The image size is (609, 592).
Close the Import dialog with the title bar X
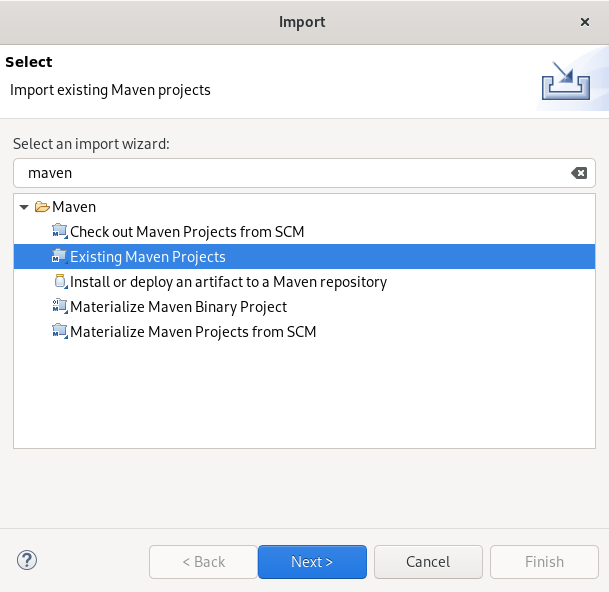coord(585,22)
